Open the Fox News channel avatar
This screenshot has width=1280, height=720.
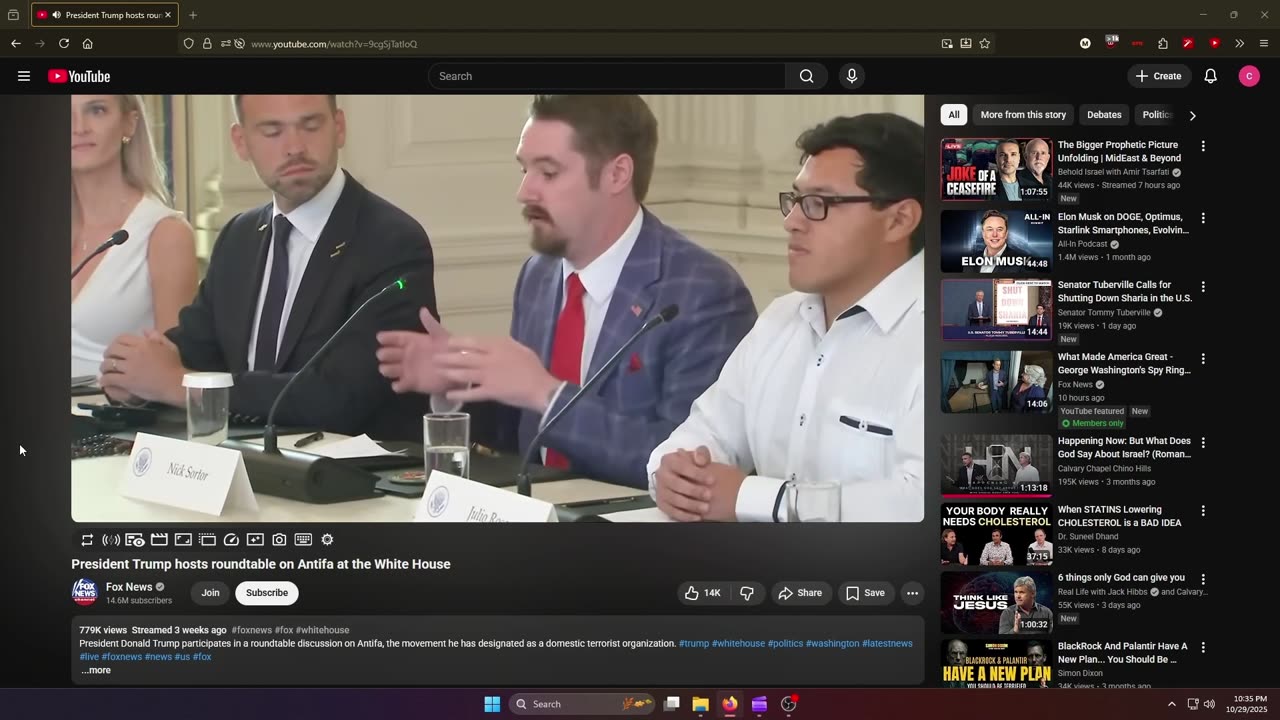point(84,592)
